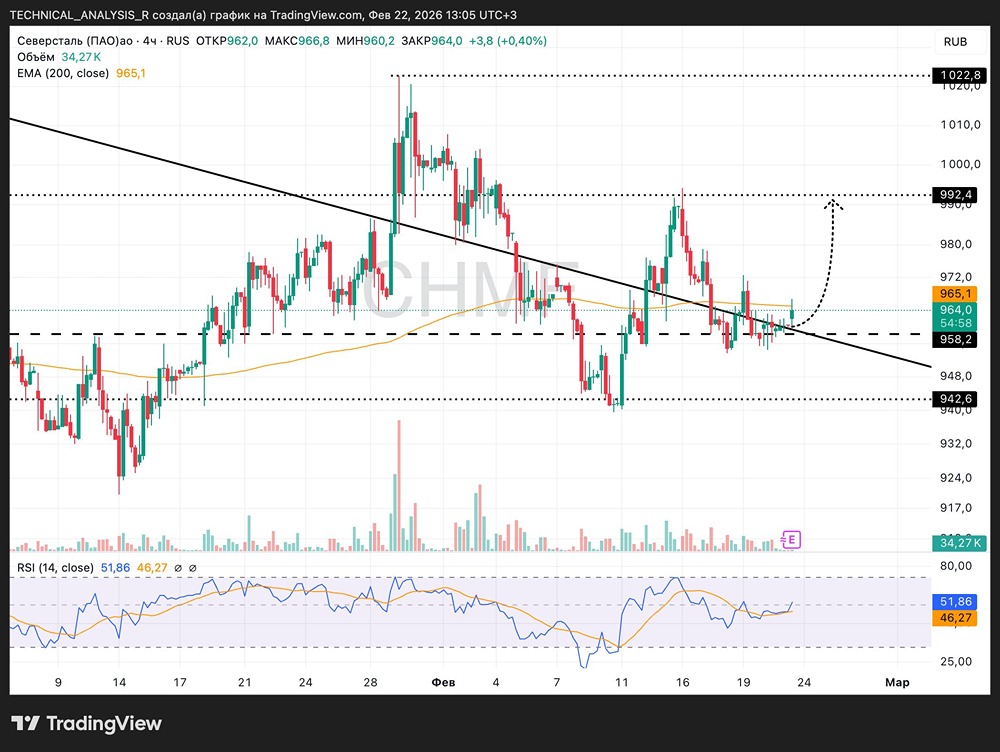Click the 25,00 RSI axis label
Viewport: 1000px width, 752px height.
(x=955, y=661)
